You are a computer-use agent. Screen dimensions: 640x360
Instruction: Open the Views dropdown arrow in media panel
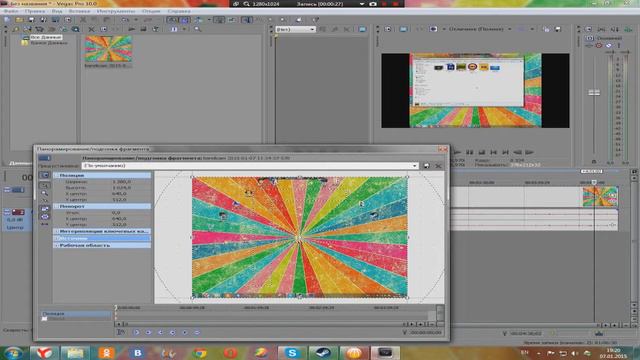click(184, 29)
